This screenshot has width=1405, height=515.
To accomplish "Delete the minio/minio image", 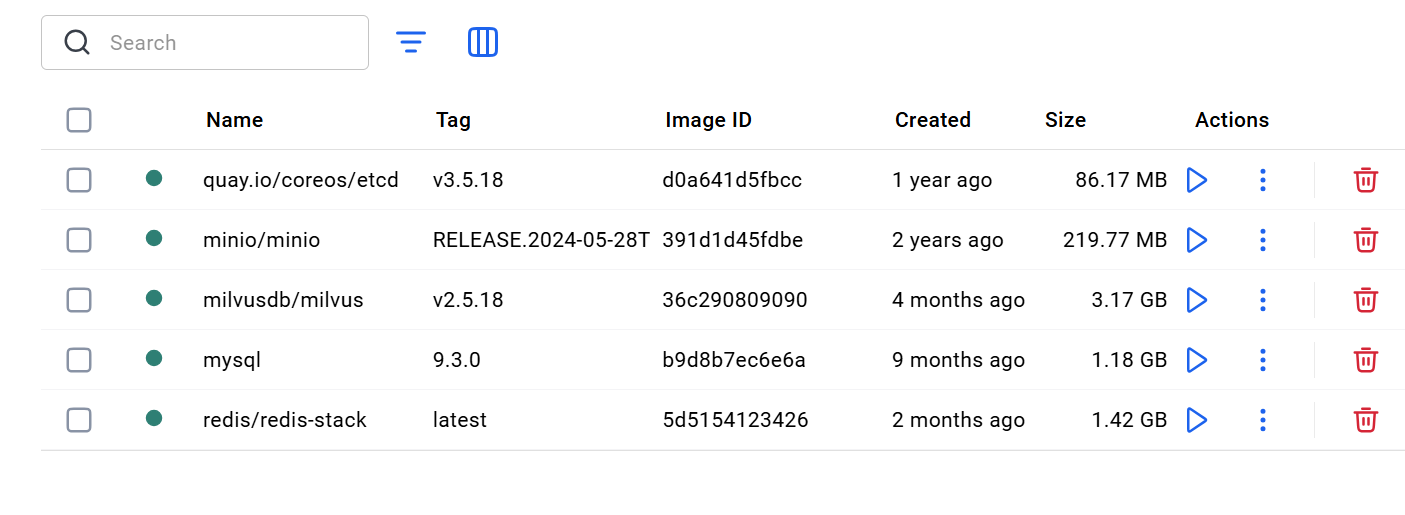I will point(1366,240).
